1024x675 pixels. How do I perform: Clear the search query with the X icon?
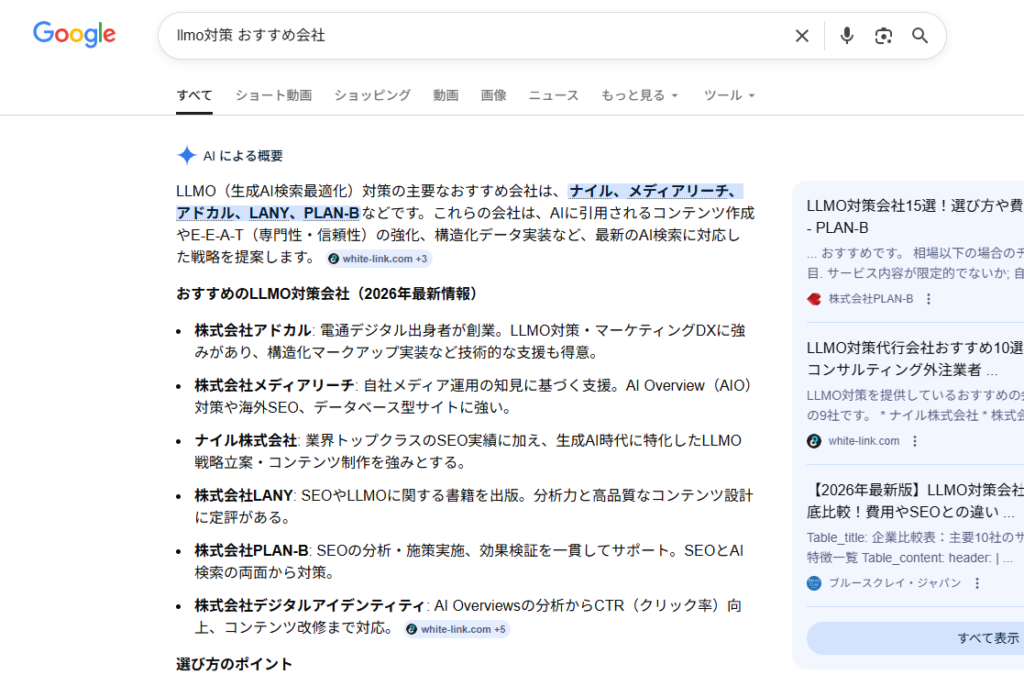(802, 35)
